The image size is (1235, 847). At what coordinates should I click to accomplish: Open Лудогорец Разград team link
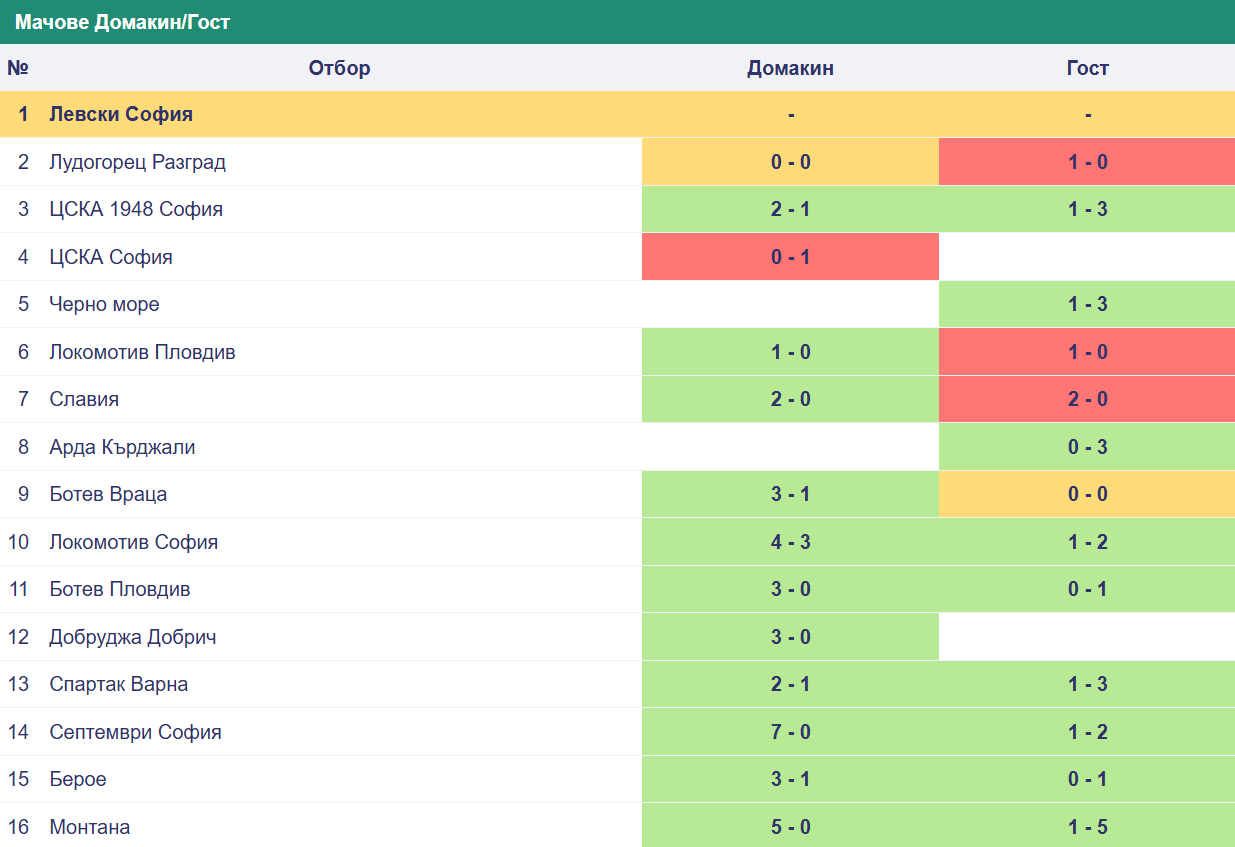137,162
